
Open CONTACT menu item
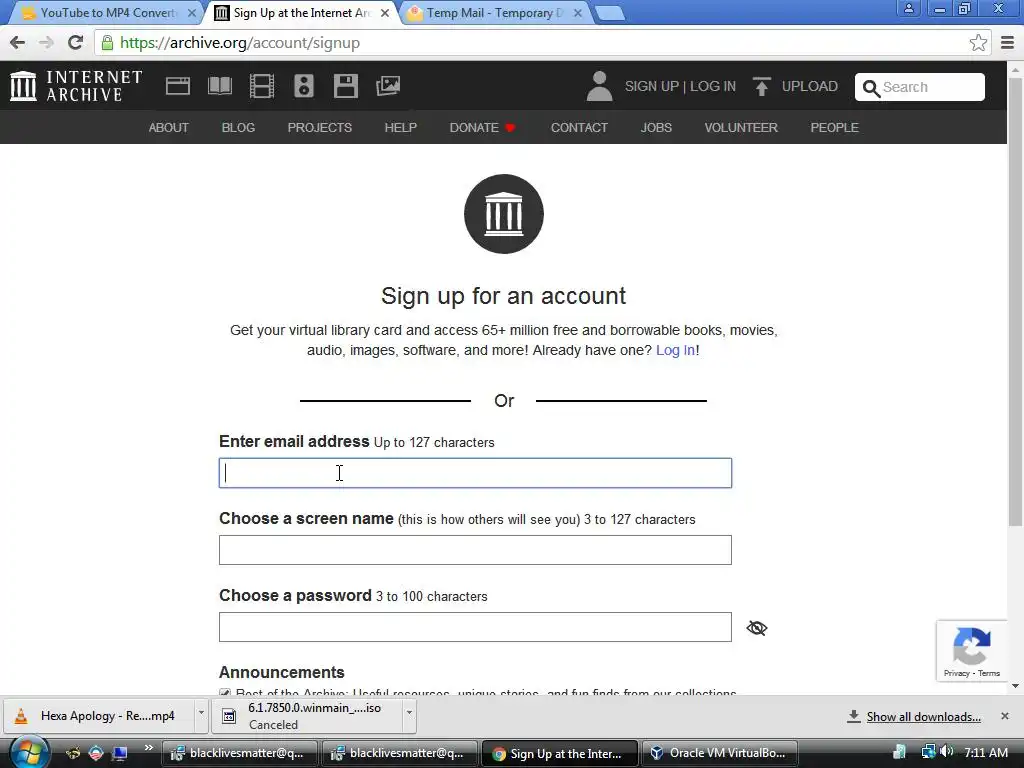coord(579,128)
